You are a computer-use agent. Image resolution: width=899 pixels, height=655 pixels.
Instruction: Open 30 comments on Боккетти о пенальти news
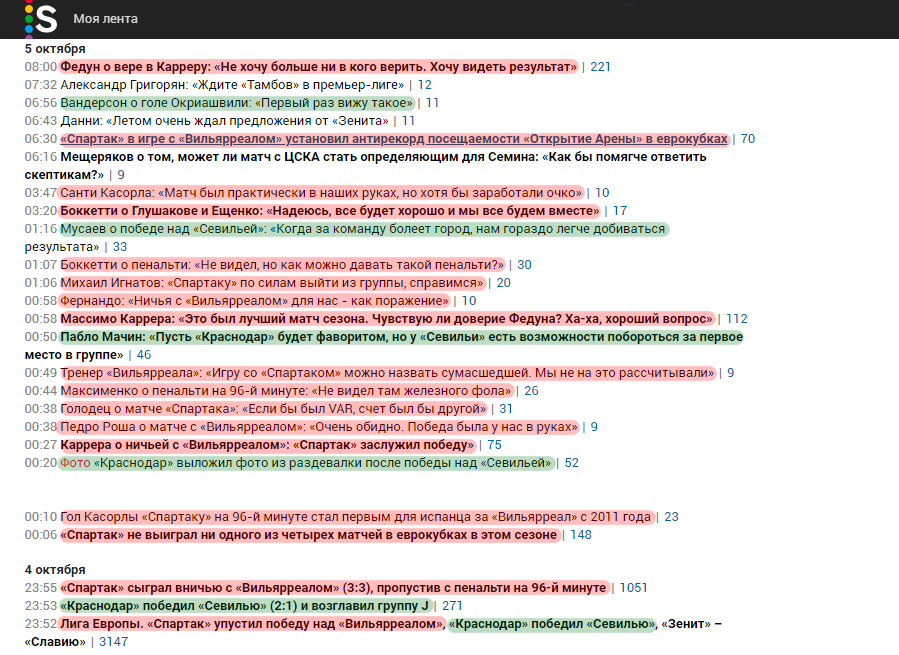point(524,265)
